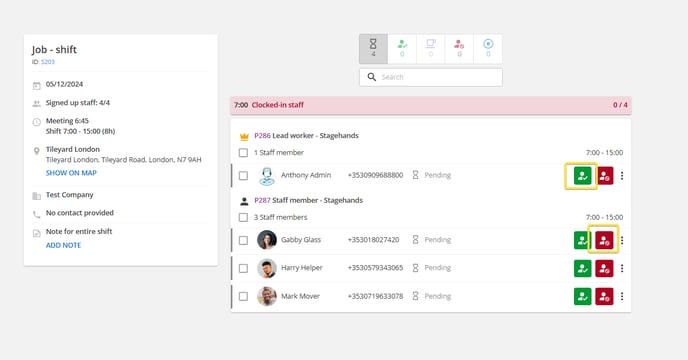Click the name Gabby Glass
This screenshot has width=688, height=360.
tap(301, 240)
